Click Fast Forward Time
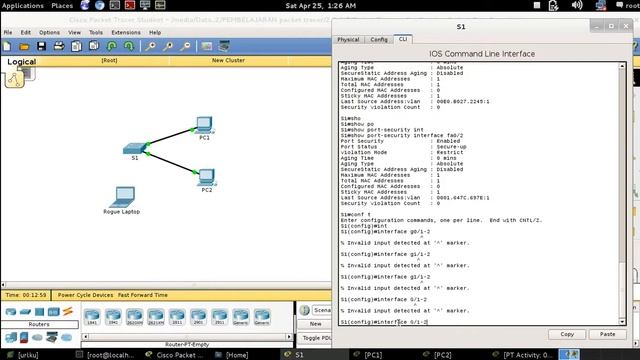 point(143,295)
